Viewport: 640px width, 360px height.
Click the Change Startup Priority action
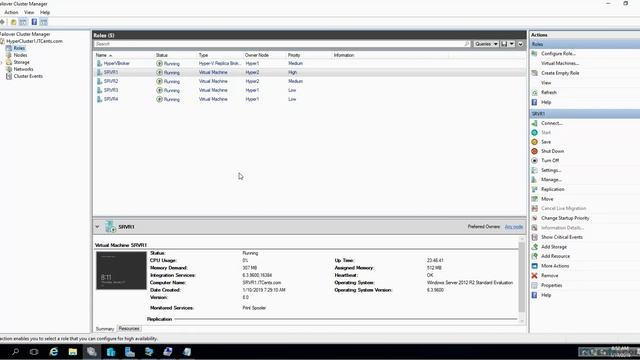[x=565, y=218]
